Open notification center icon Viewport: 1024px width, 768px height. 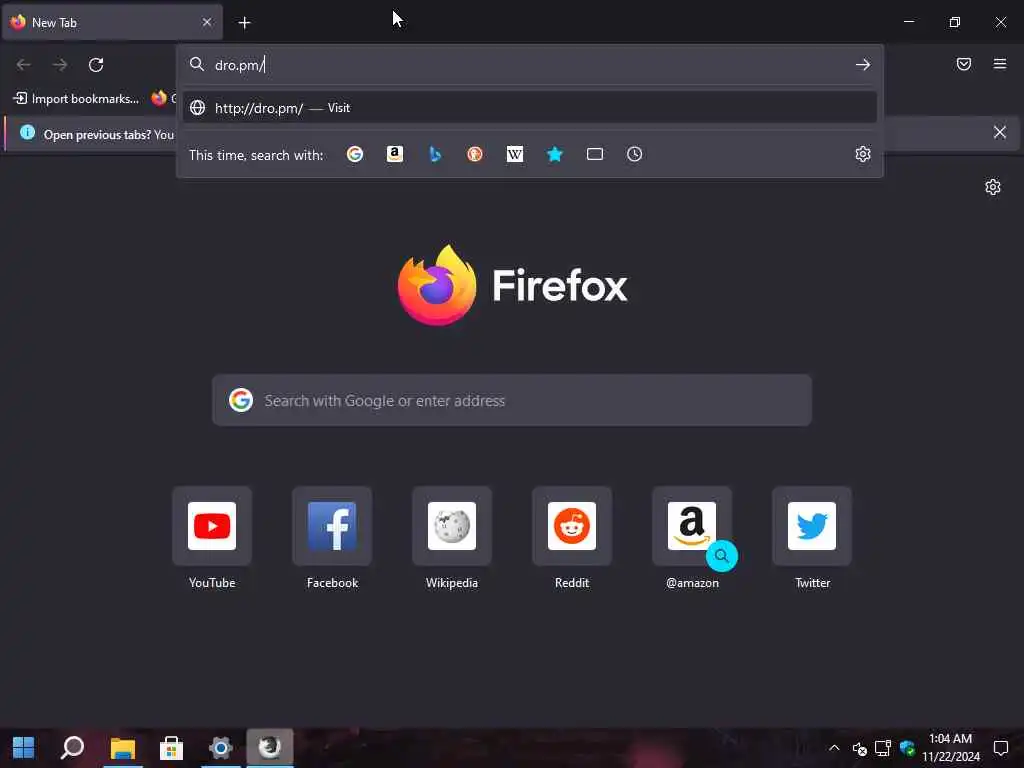click(x=1000, y=748)
